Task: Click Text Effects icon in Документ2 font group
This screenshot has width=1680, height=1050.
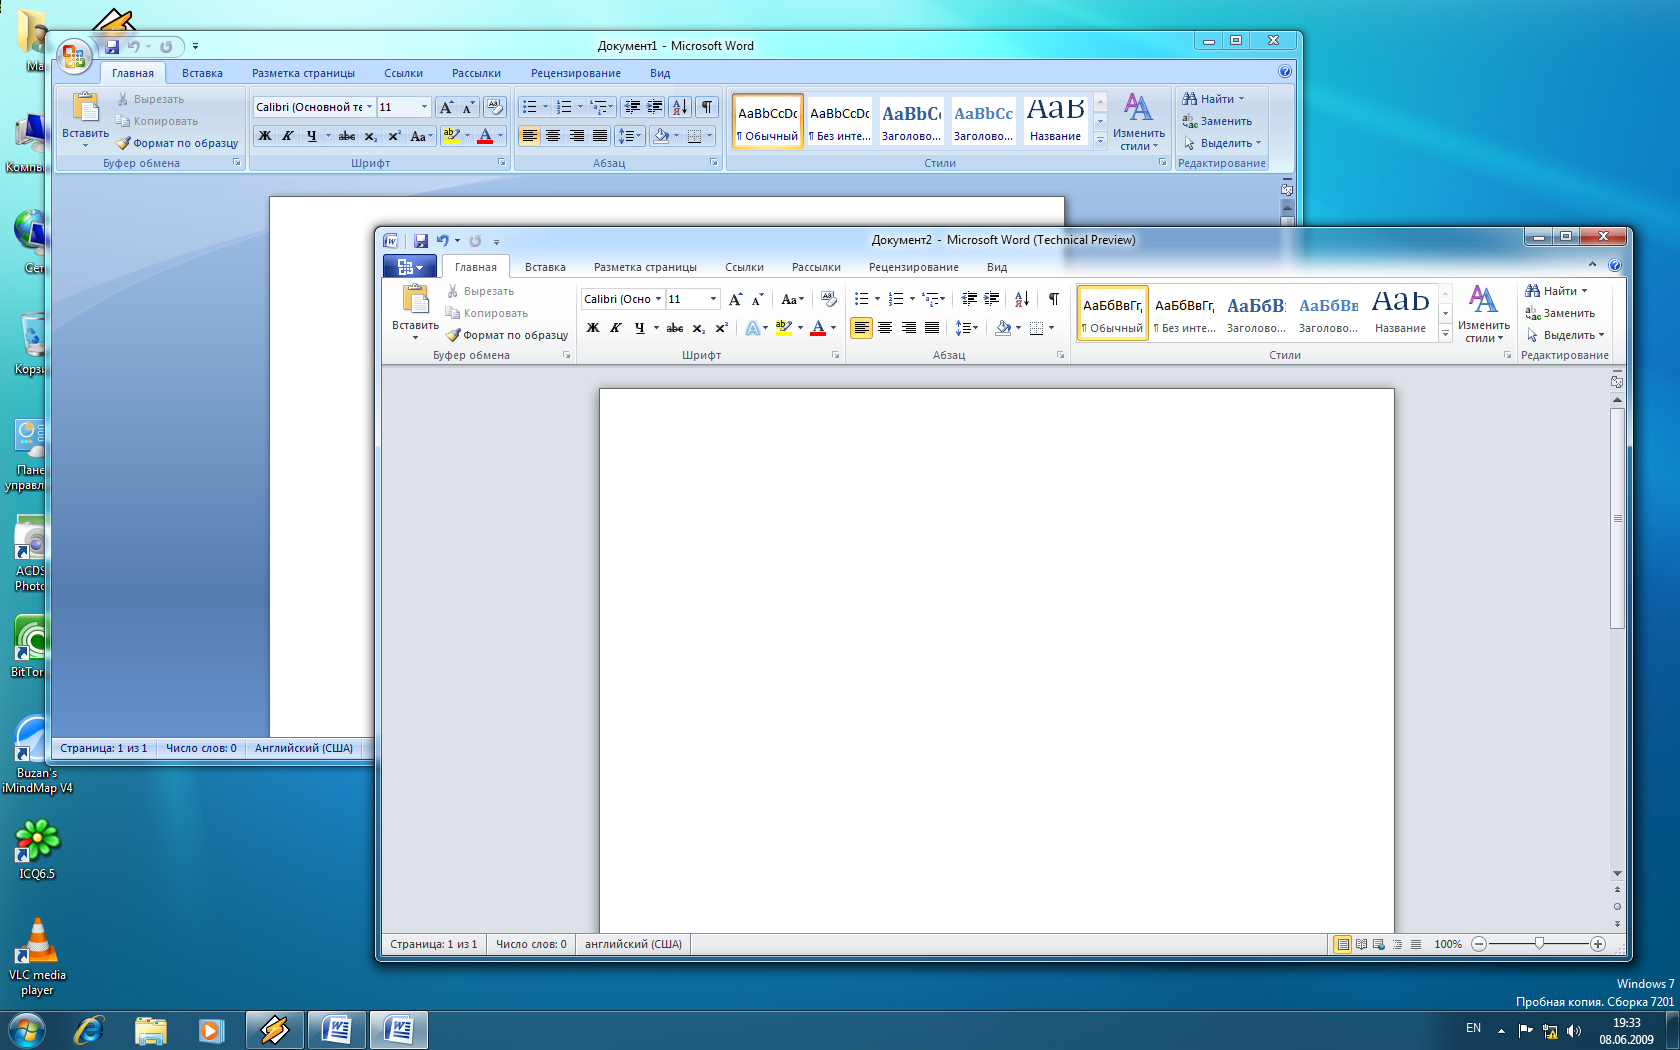Action: point(752,328)
